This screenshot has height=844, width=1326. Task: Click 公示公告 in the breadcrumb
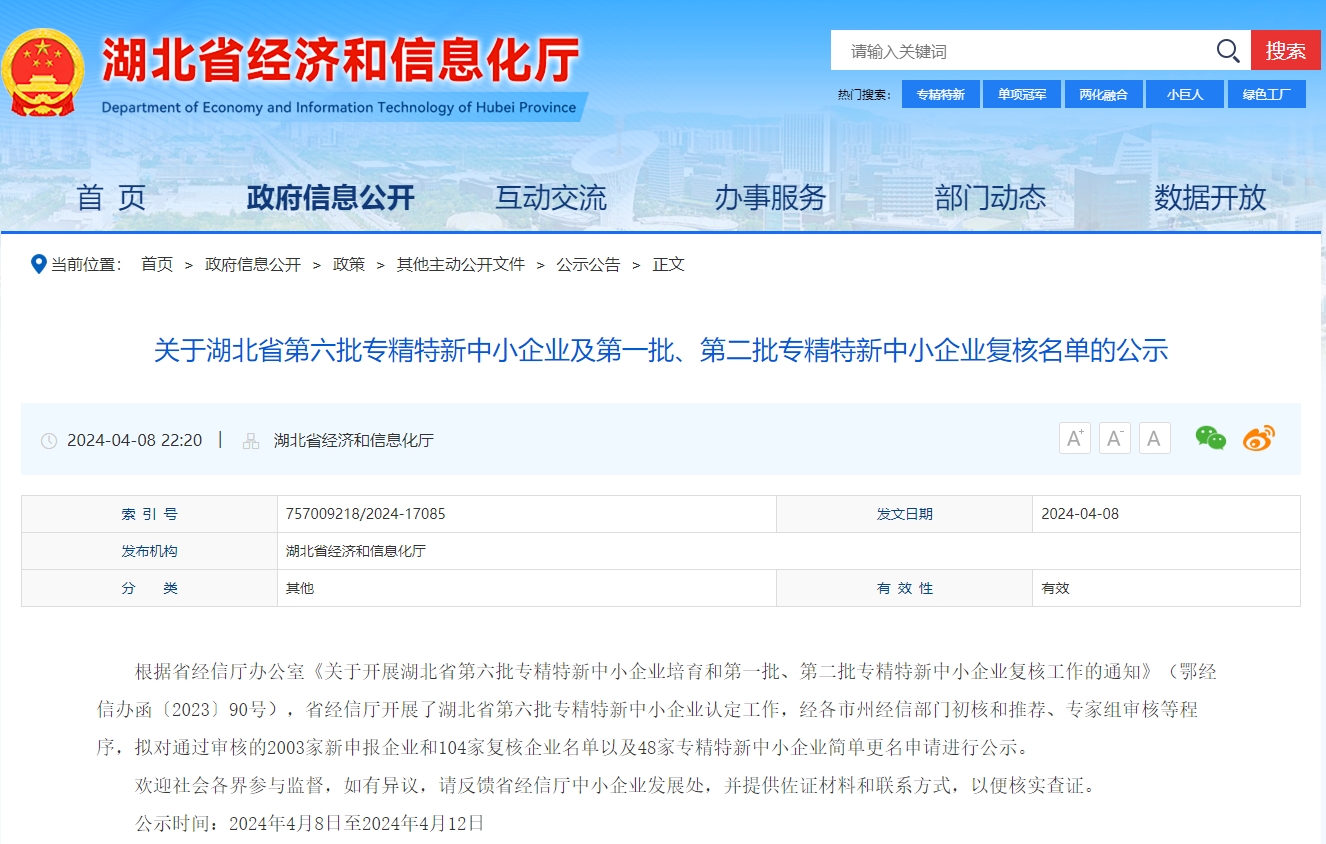pos(588,265)
